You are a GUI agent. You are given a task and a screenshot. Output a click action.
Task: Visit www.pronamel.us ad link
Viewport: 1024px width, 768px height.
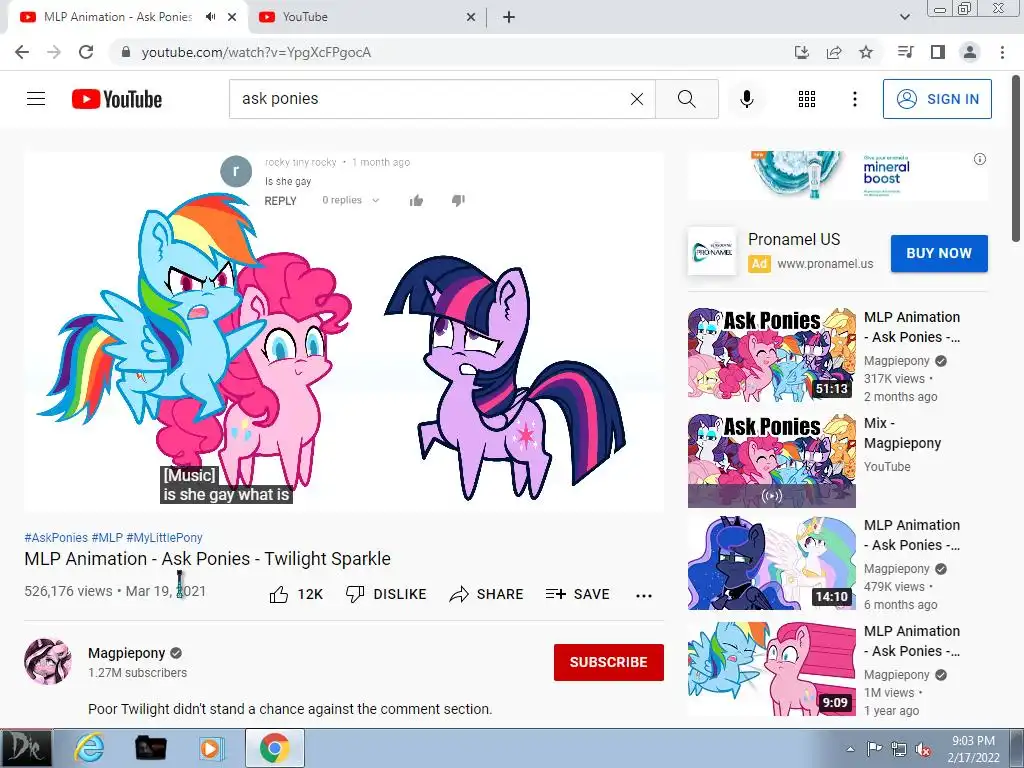(825, 264)
